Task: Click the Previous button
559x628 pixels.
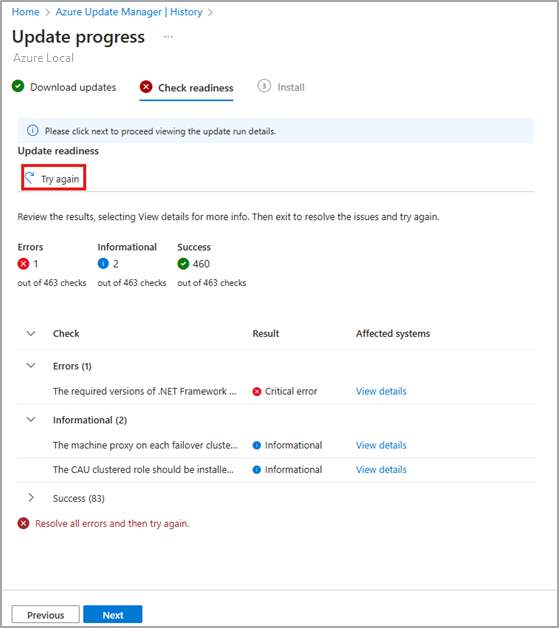Action: (46, 615)
